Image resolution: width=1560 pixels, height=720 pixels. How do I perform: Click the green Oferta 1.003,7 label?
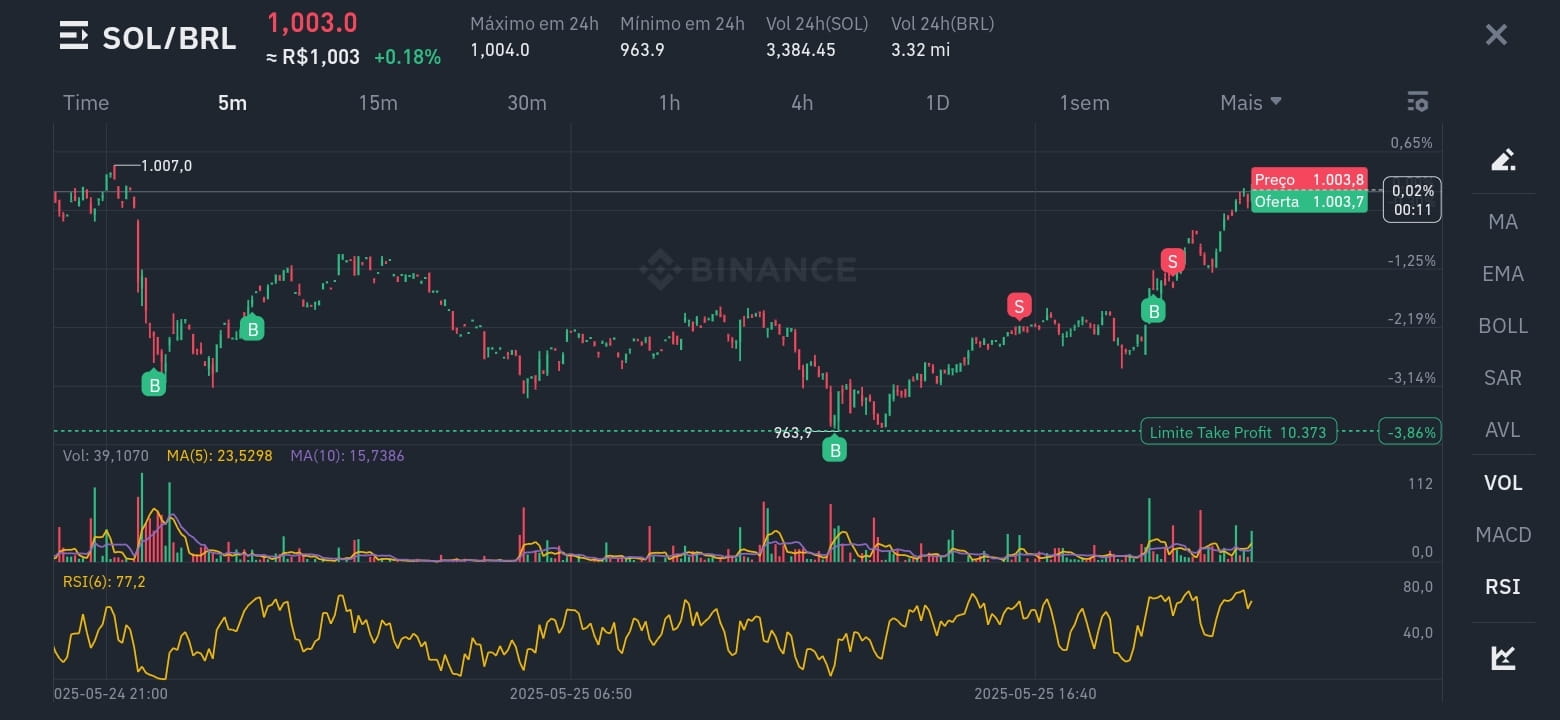point(1309,201)
